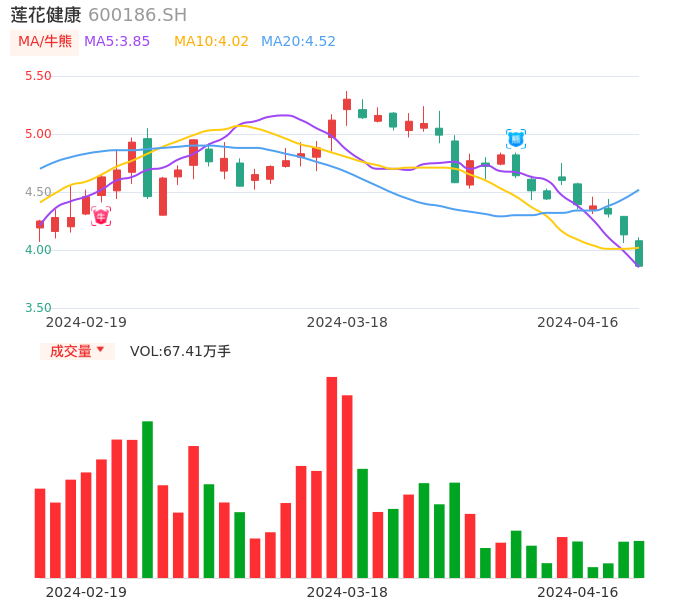Click the 2024-03-18 date under volume chart
Viewport: 686px width, 606px height.
(347, 592)
